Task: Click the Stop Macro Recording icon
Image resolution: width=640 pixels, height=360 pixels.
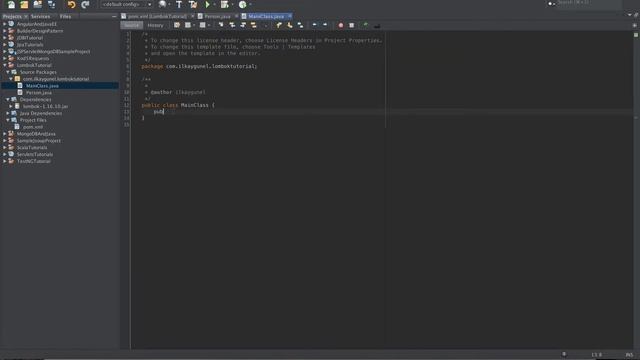Action: pyautogui.click(x=351, y=25)
